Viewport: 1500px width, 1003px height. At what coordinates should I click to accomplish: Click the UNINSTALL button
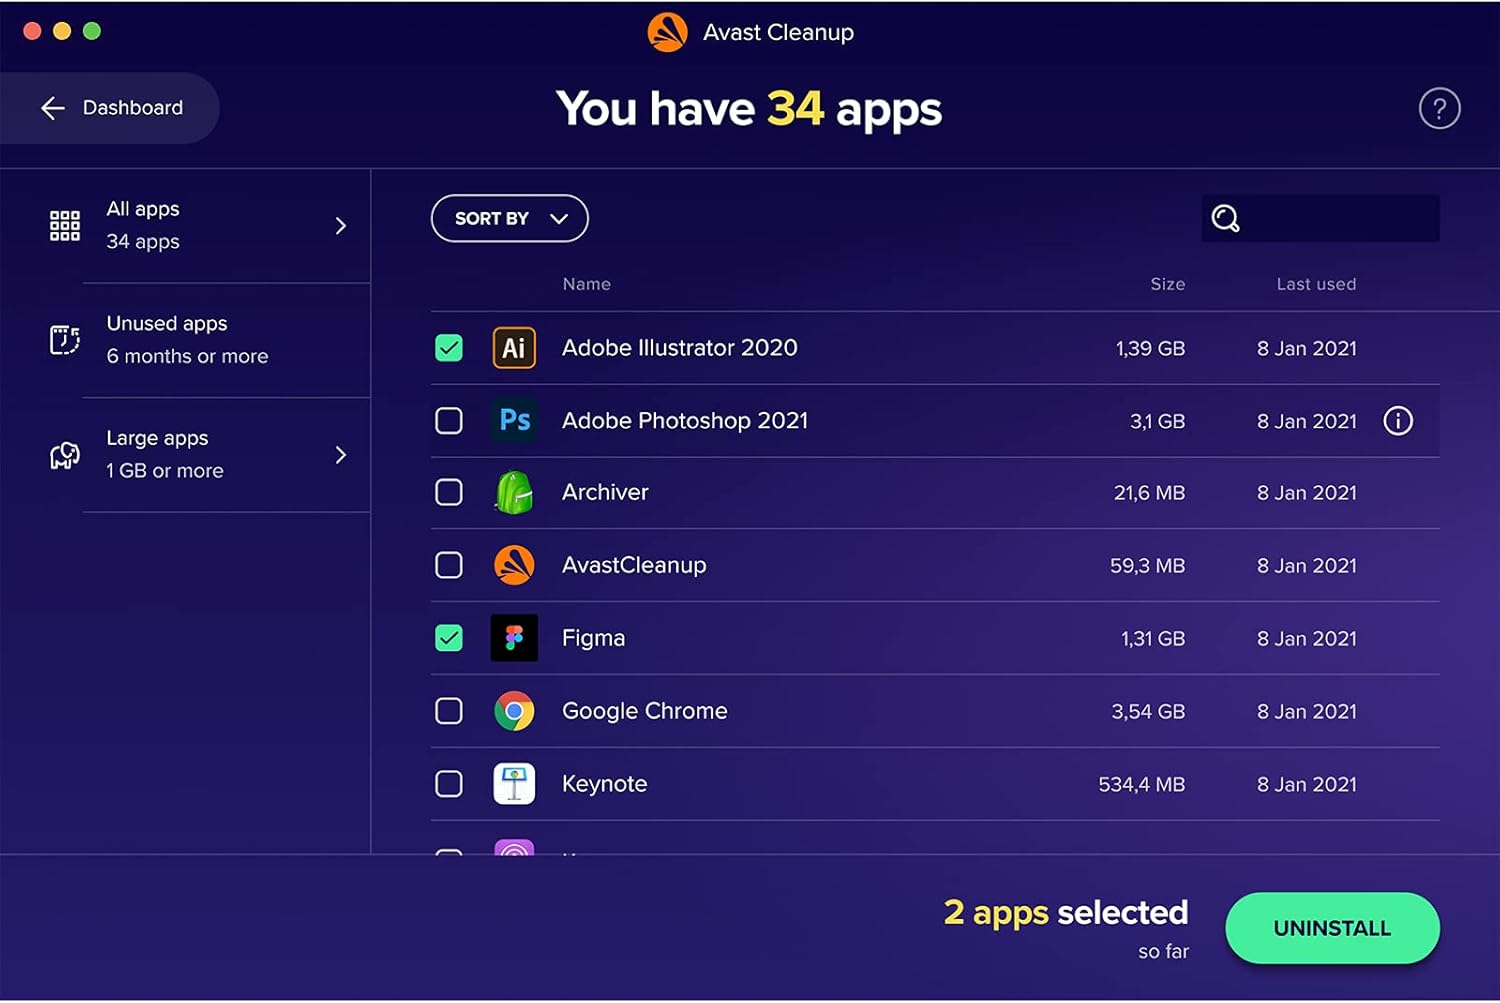(1332, 928)
